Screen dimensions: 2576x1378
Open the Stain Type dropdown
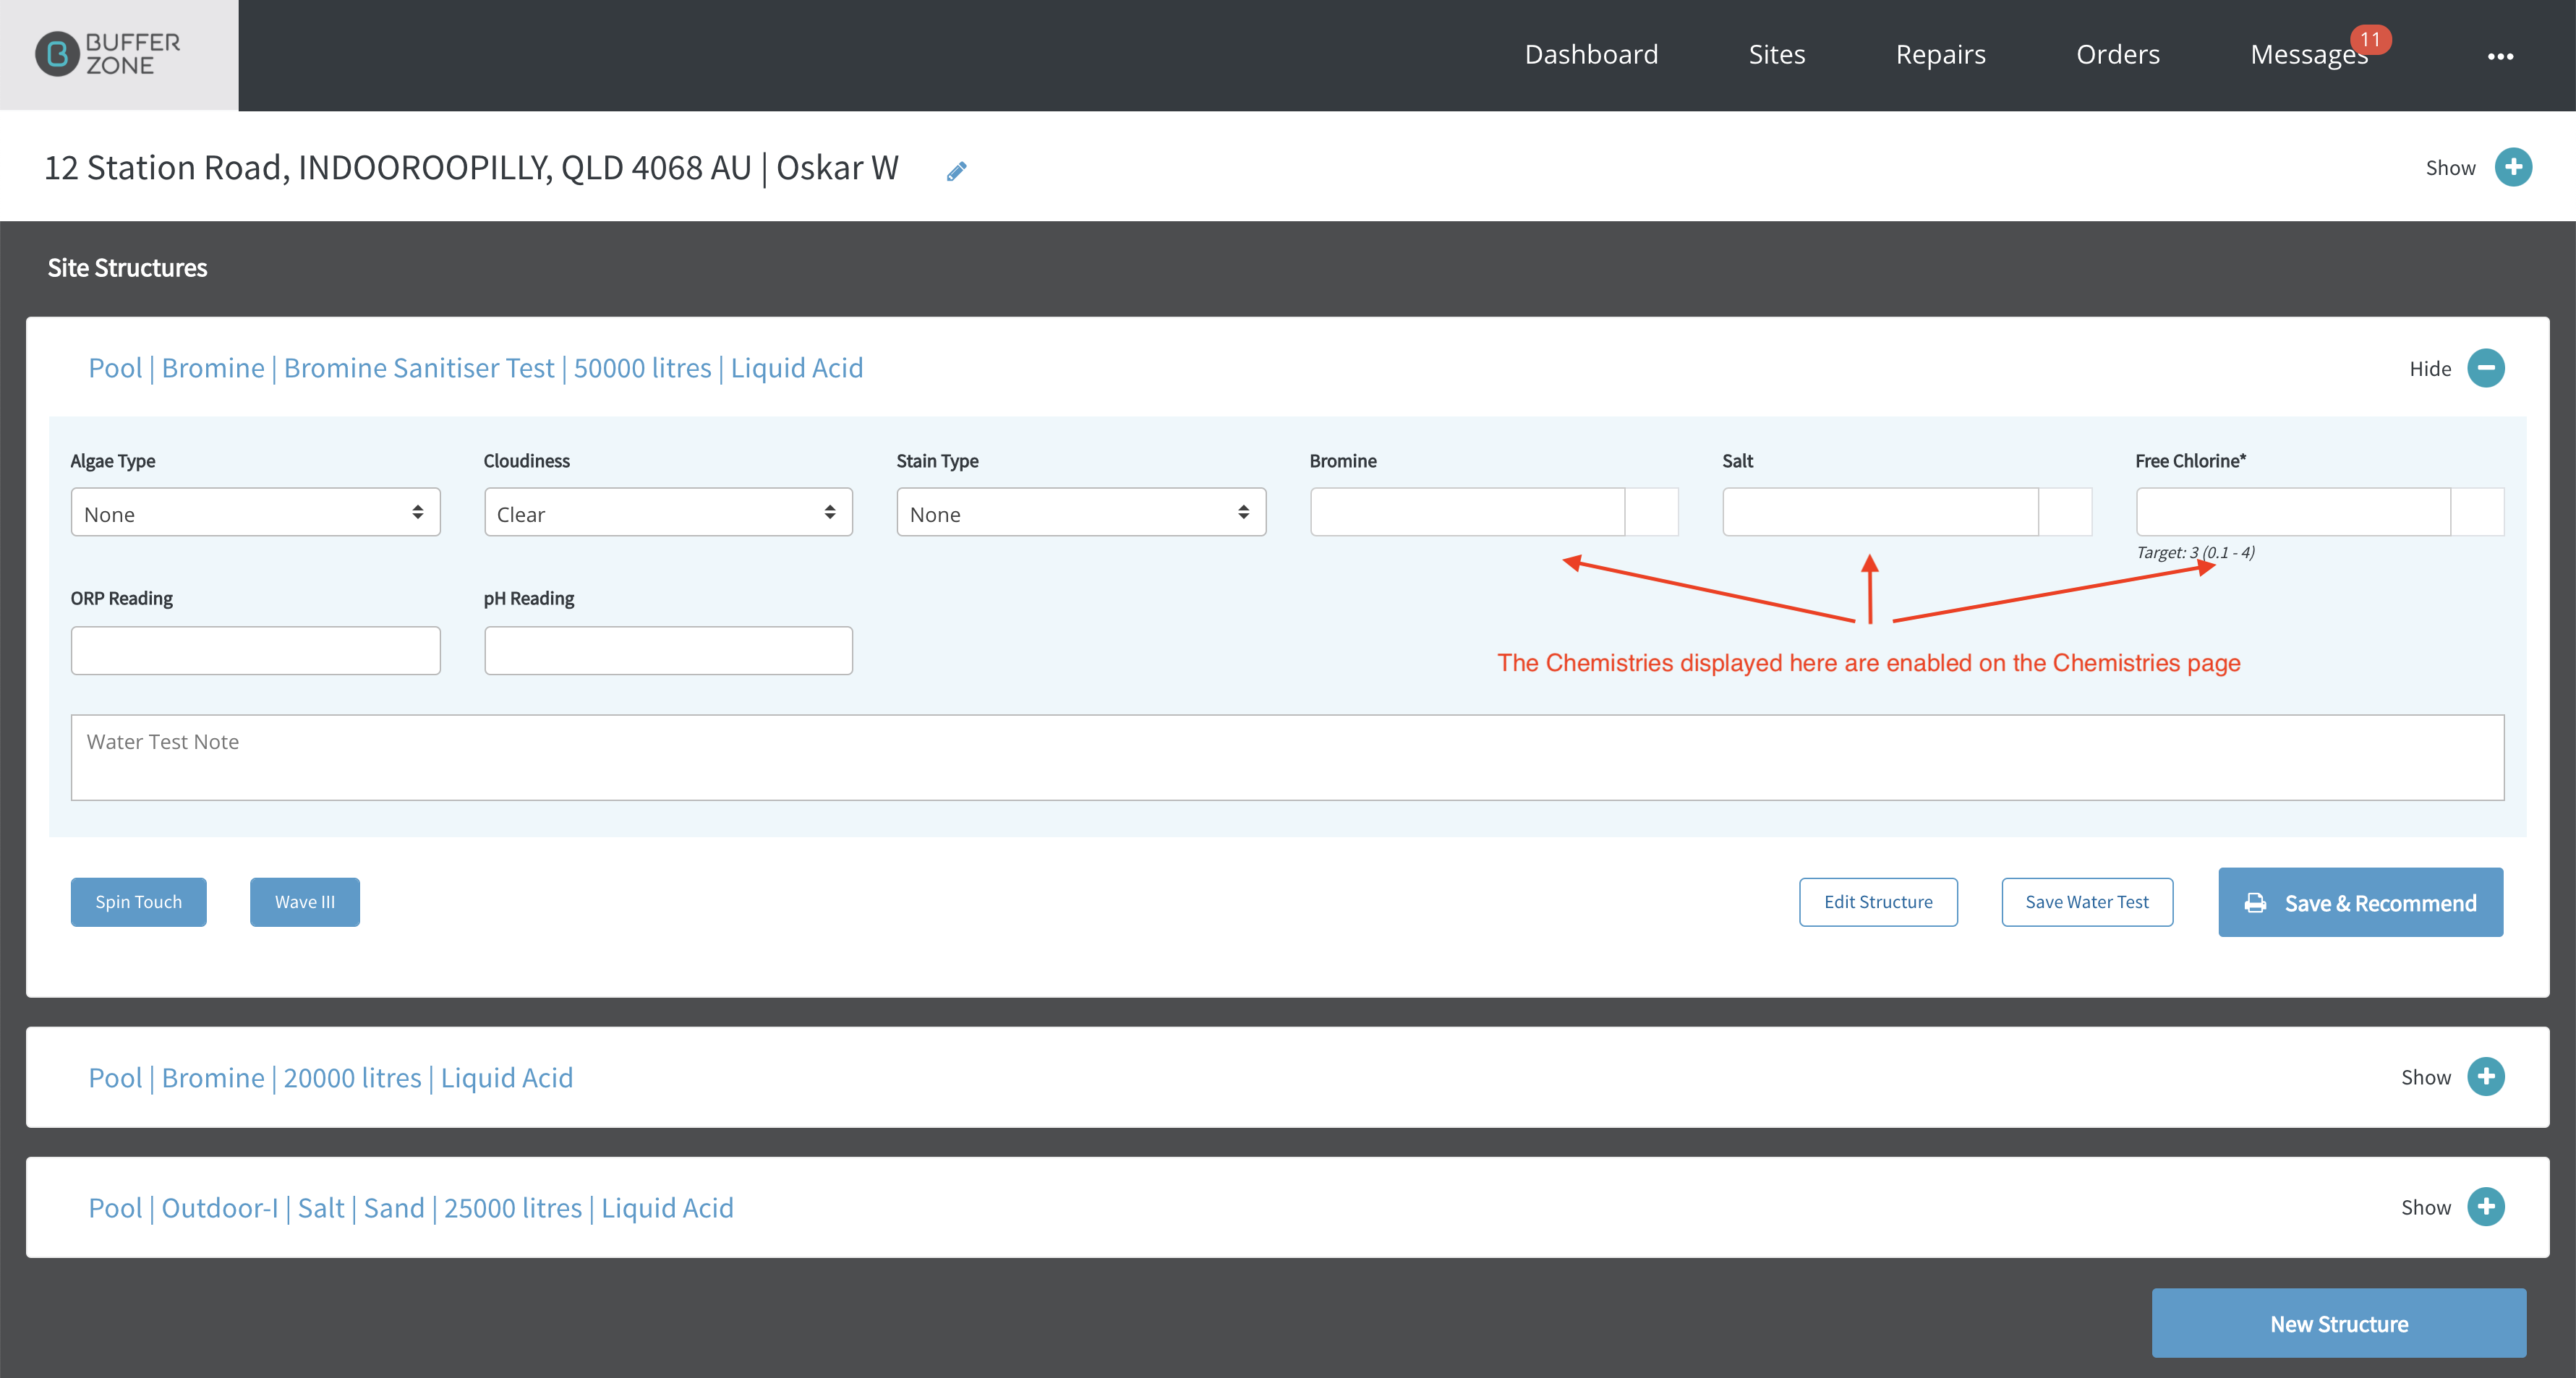click(x=1081, y=513)
